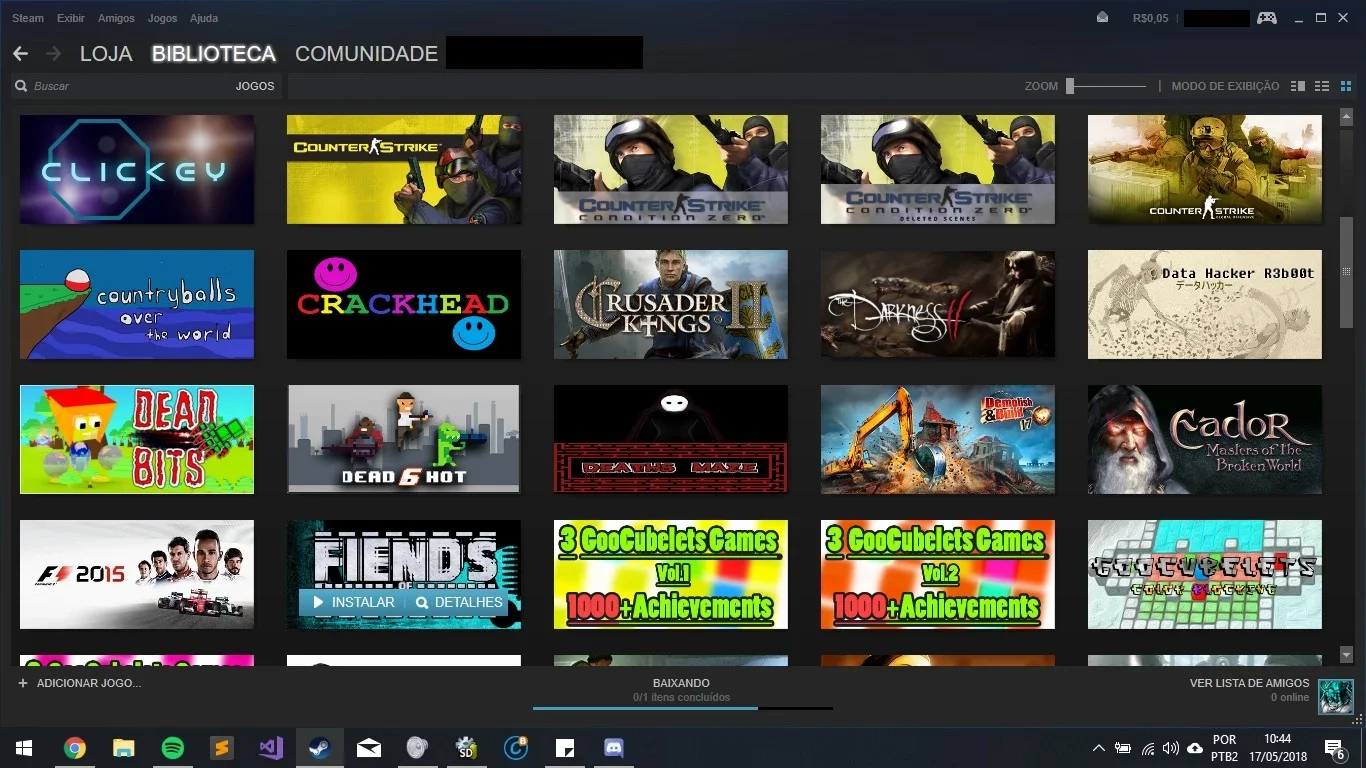Screen dimensions: 1366x768
Task: Switch to detailed list view mode
Action: (1298, 86)
